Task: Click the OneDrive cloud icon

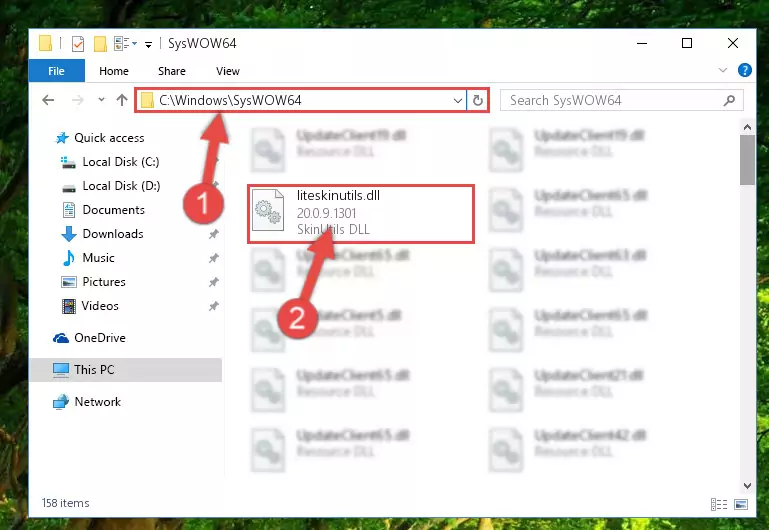Action: (x=60, y=338)
